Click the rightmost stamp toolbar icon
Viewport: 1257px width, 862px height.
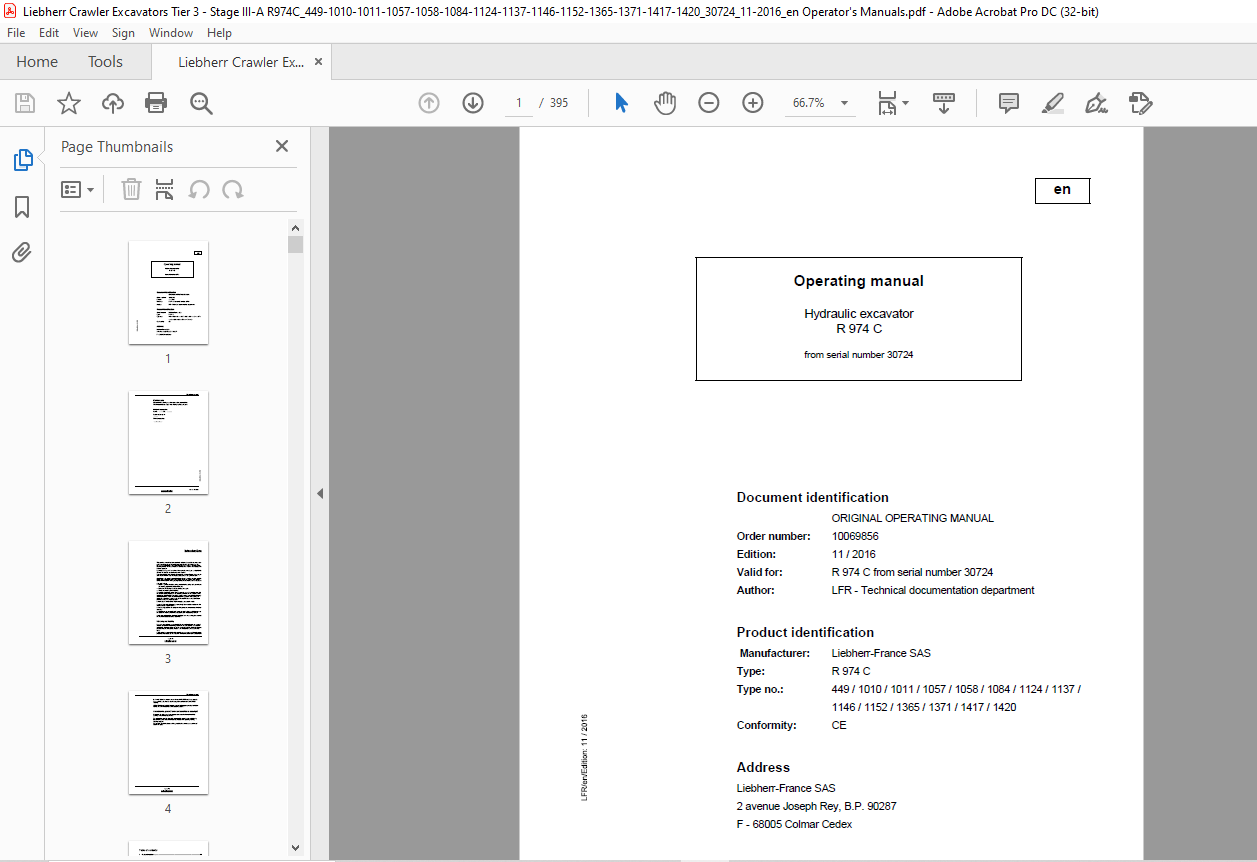pos(1141,103)
